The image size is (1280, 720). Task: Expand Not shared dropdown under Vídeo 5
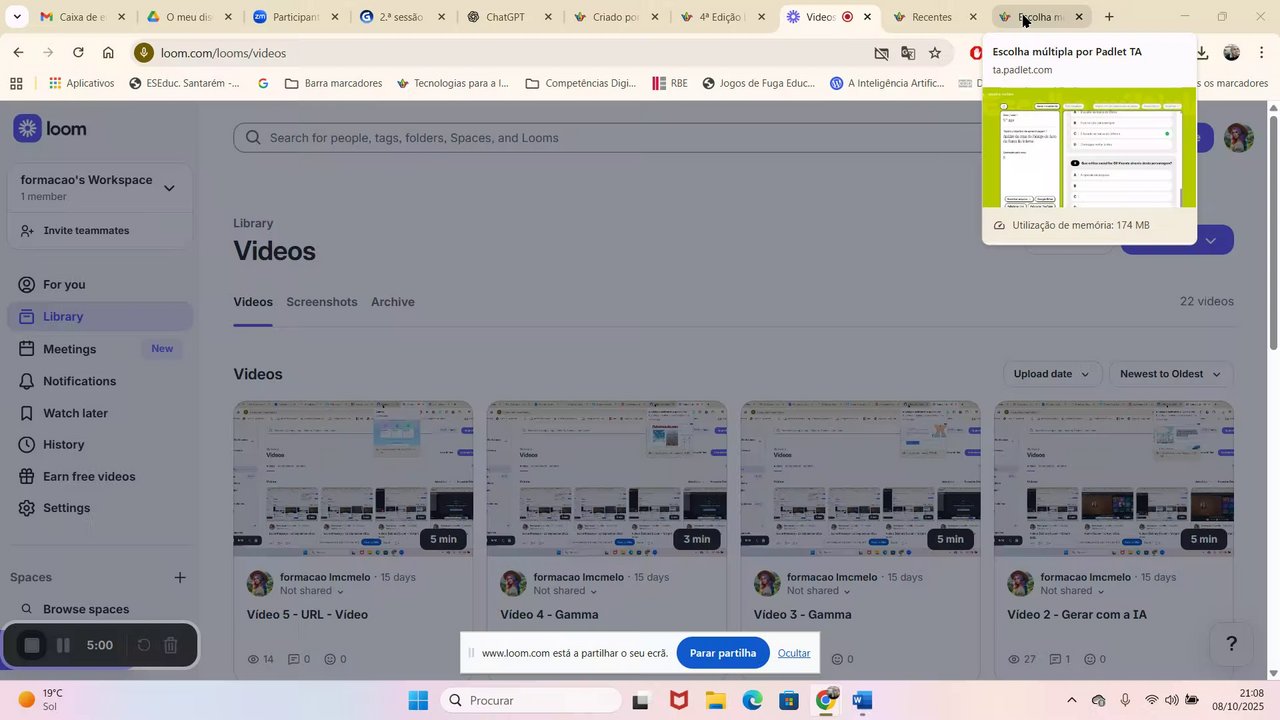coord(312,591)
